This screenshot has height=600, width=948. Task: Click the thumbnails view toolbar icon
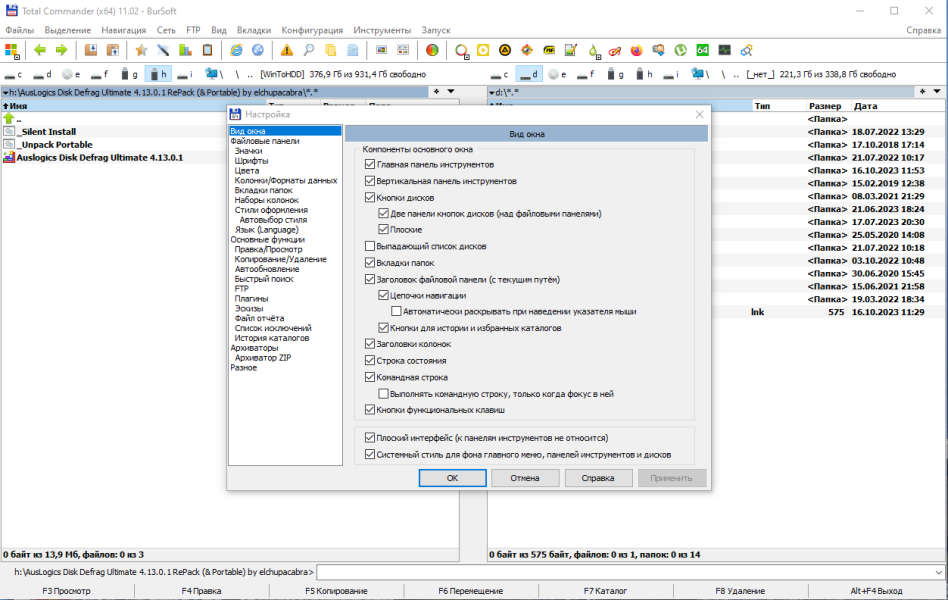[403, 50]
